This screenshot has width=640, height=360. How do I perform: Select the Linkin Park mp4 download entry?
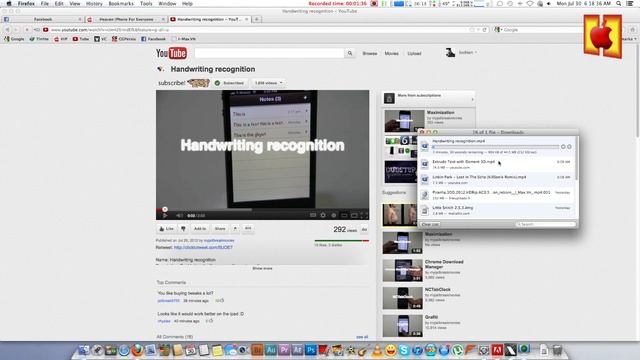497,180
